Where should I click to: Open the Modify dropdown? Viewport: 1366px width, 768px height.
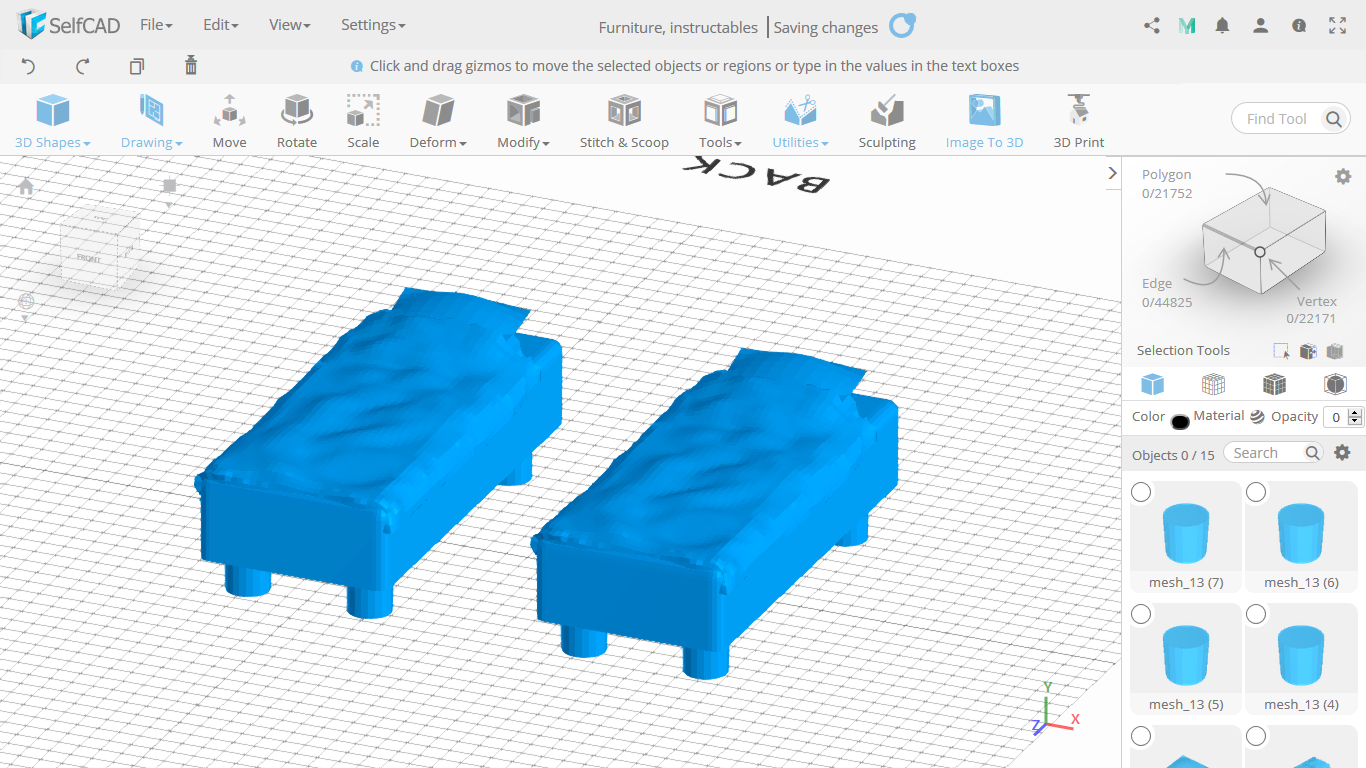coord(524,121)
